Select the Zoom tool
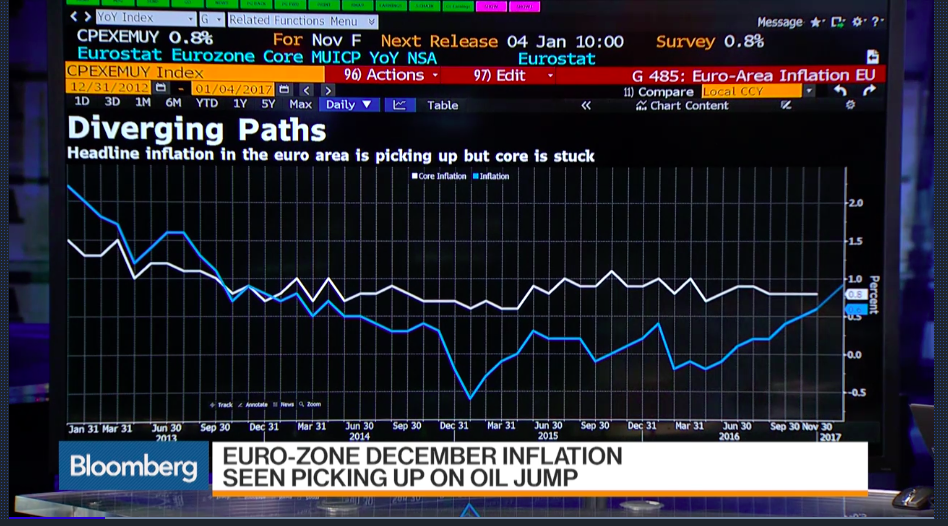 [x=310, y=404]
